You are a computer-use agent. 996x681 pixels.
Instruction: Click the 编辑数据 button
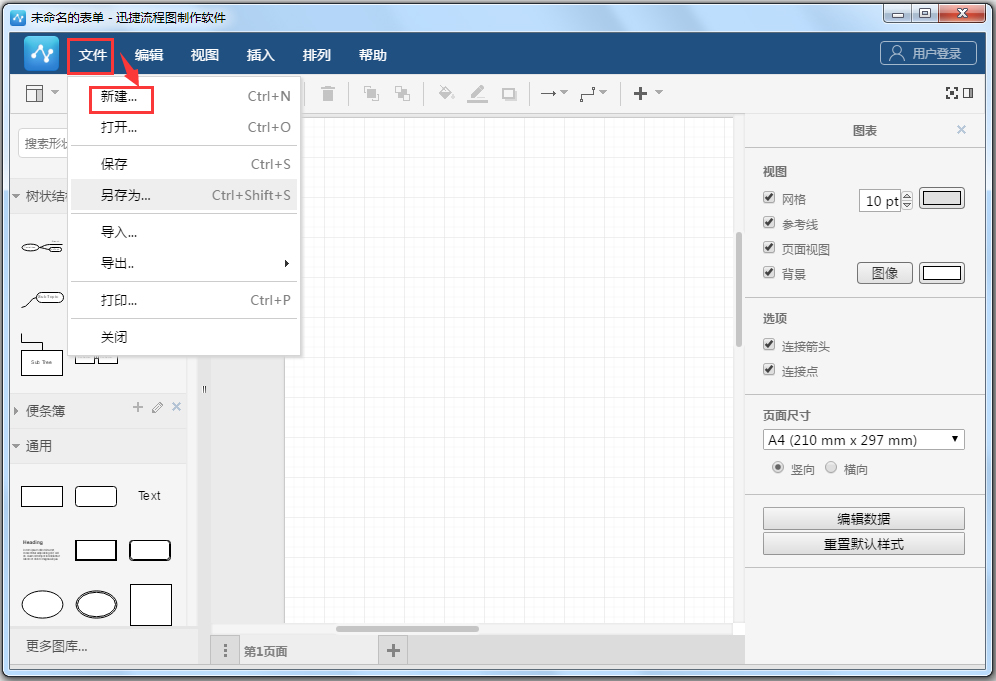(x=863, y=518)
